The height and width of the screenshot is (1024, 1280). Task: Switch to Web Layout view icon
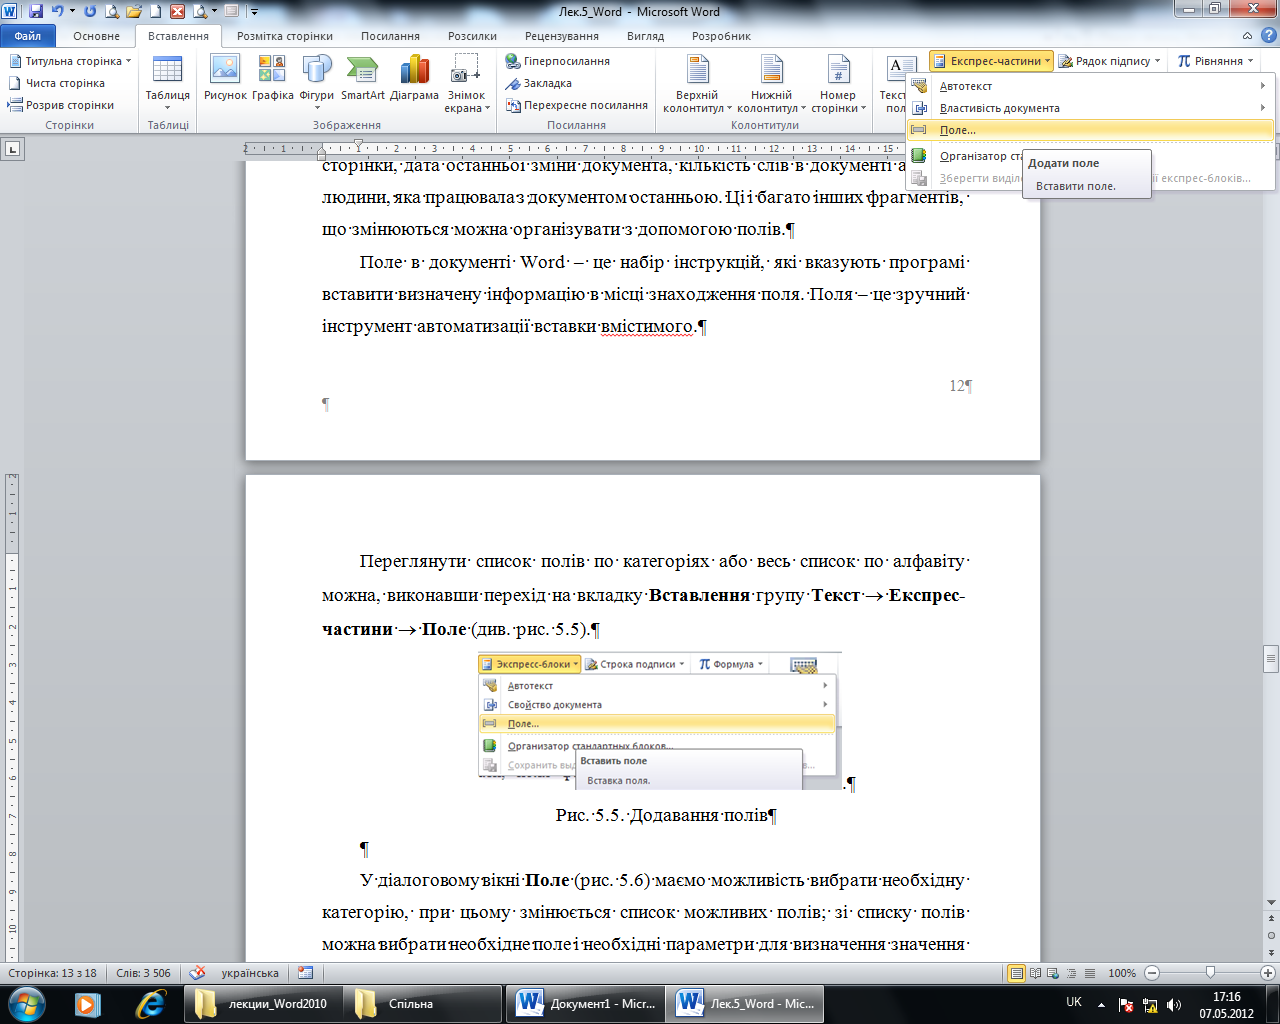click(x=1054, y=973)
